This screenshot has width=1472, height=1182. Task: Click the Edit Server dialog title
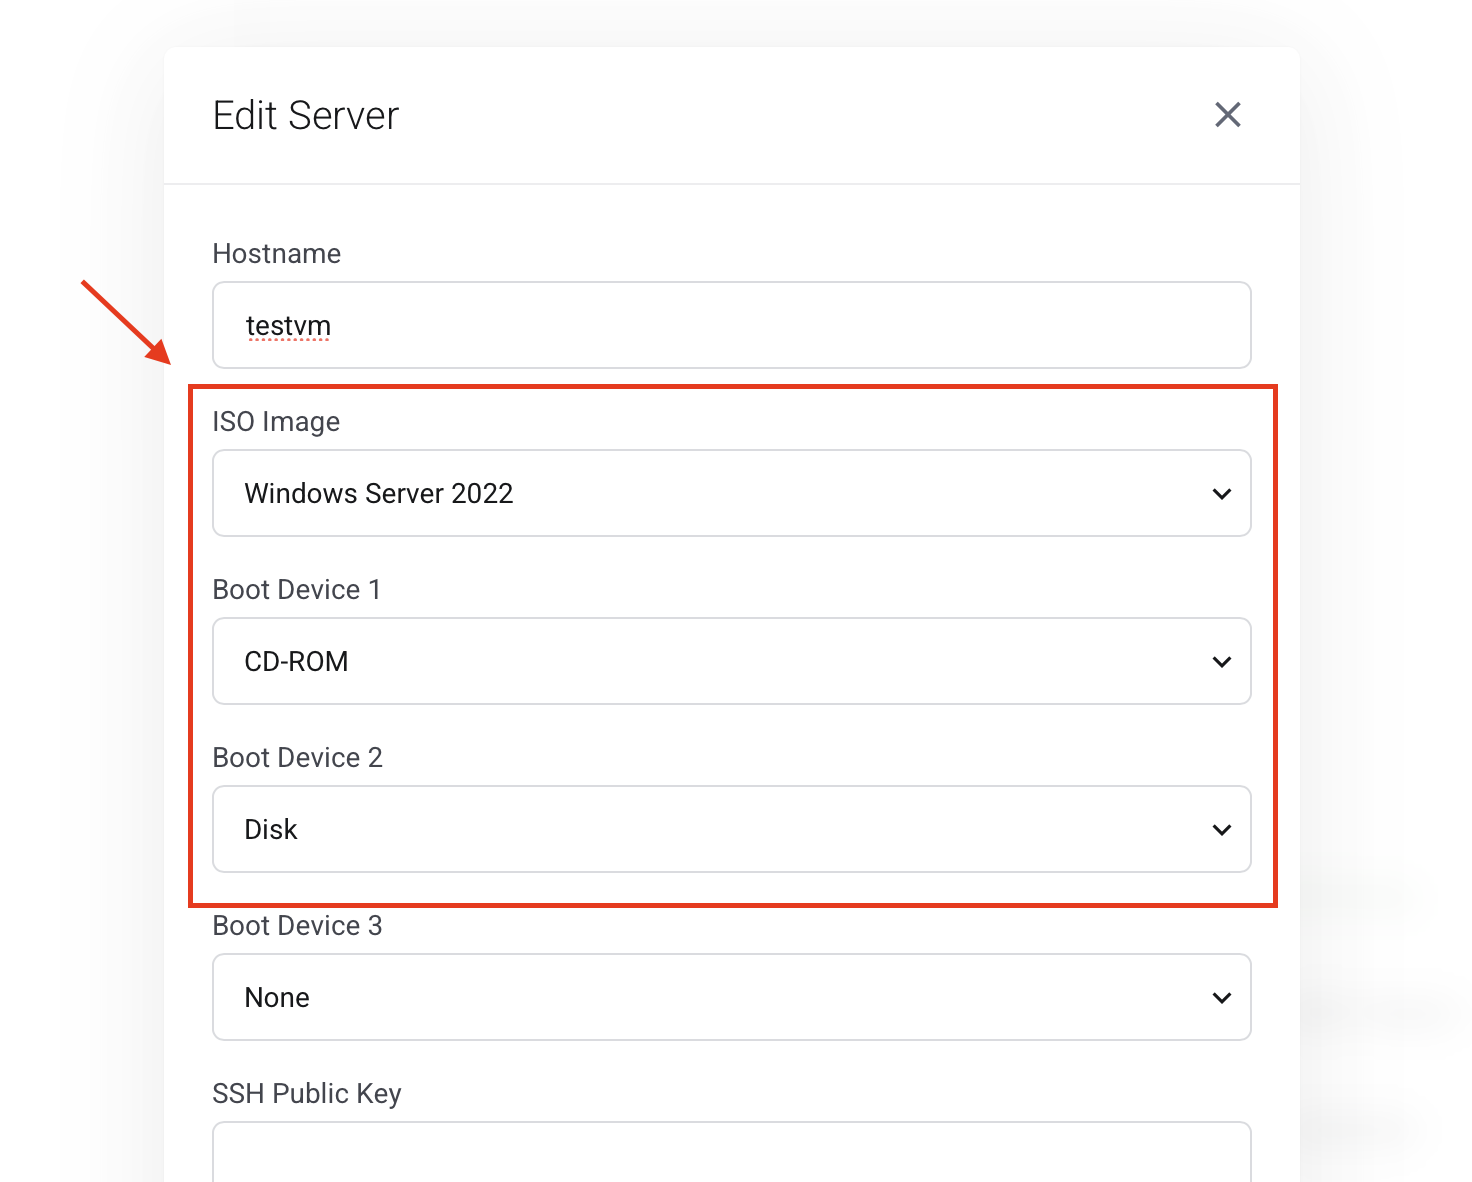[x=304, y=115]
